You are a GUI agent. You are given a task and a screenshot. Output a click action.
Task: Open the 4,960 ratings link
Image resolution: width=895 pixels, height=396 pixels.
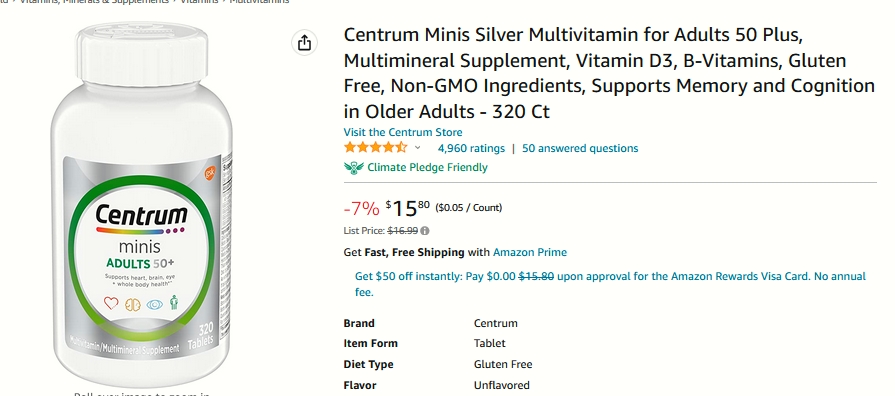pyautogui.click(x=471, y=148)
